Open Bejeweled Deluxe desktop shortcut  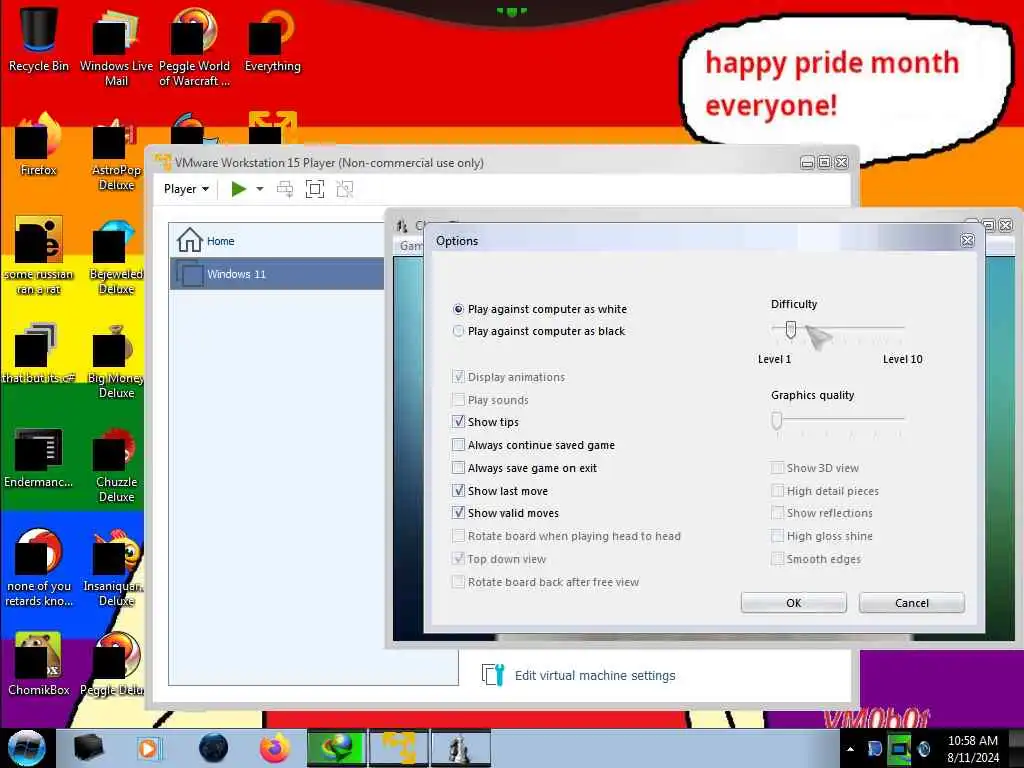click(x=116, y=256)
